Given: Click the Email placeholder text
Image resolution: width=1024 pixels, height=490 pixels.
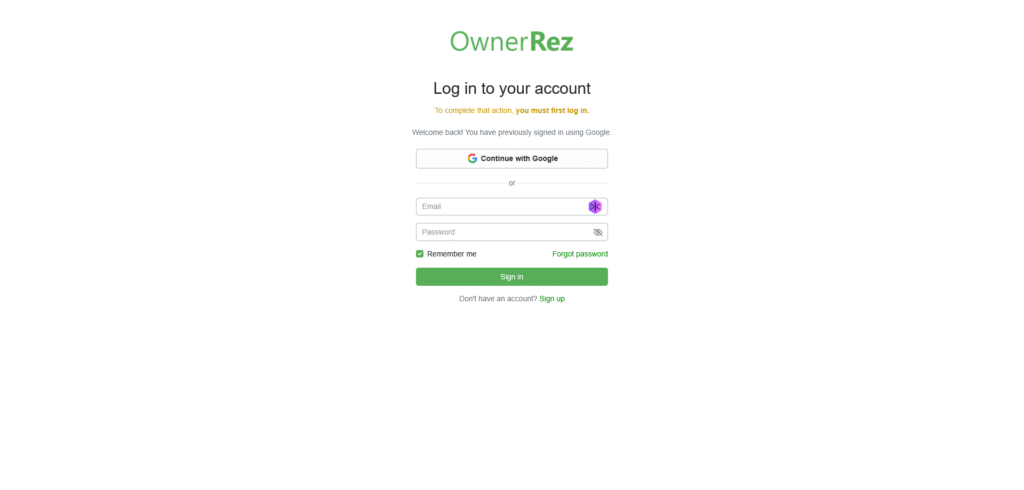Looking at the screenshot, I should (x=432, y=206).
